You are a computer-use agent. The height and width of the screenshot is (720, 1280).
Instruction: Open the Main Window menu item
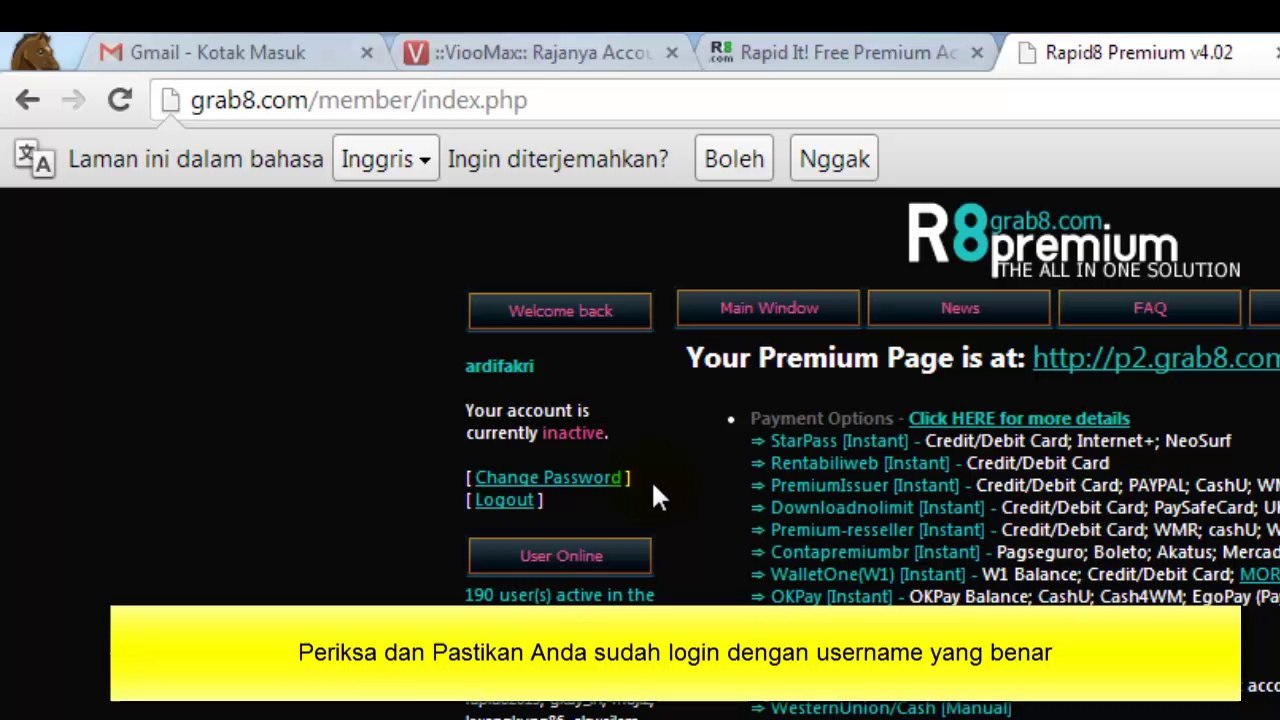(x=768, y=308)
